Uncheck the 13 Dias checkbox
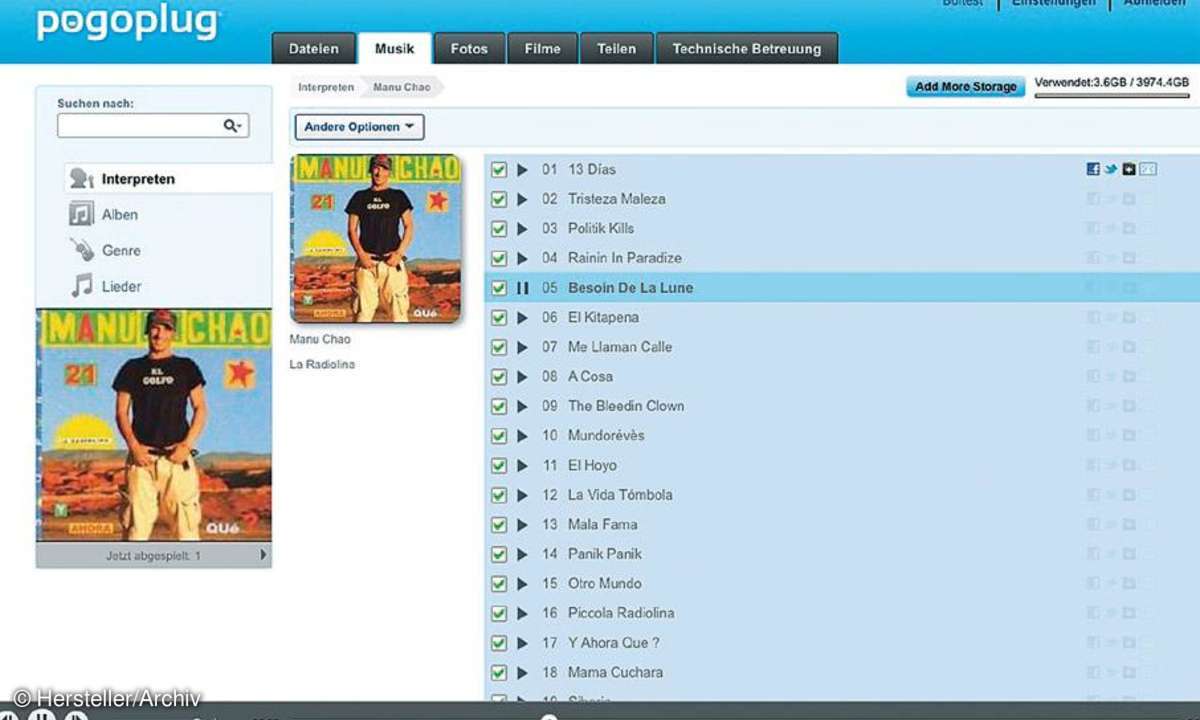 499,170
